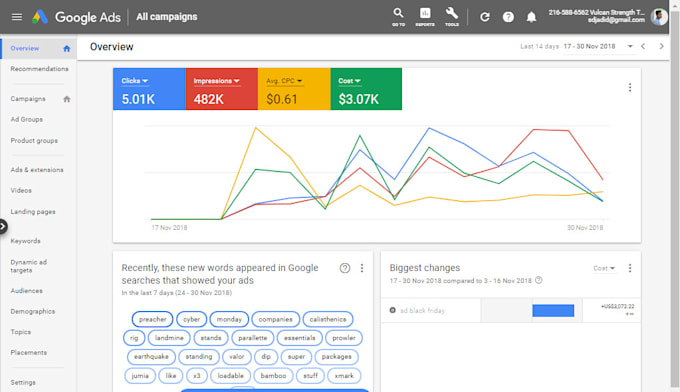This screenshot has height=392, width=680.
Task: Open Recommendations in the sidebar
Action: (39, 69)
